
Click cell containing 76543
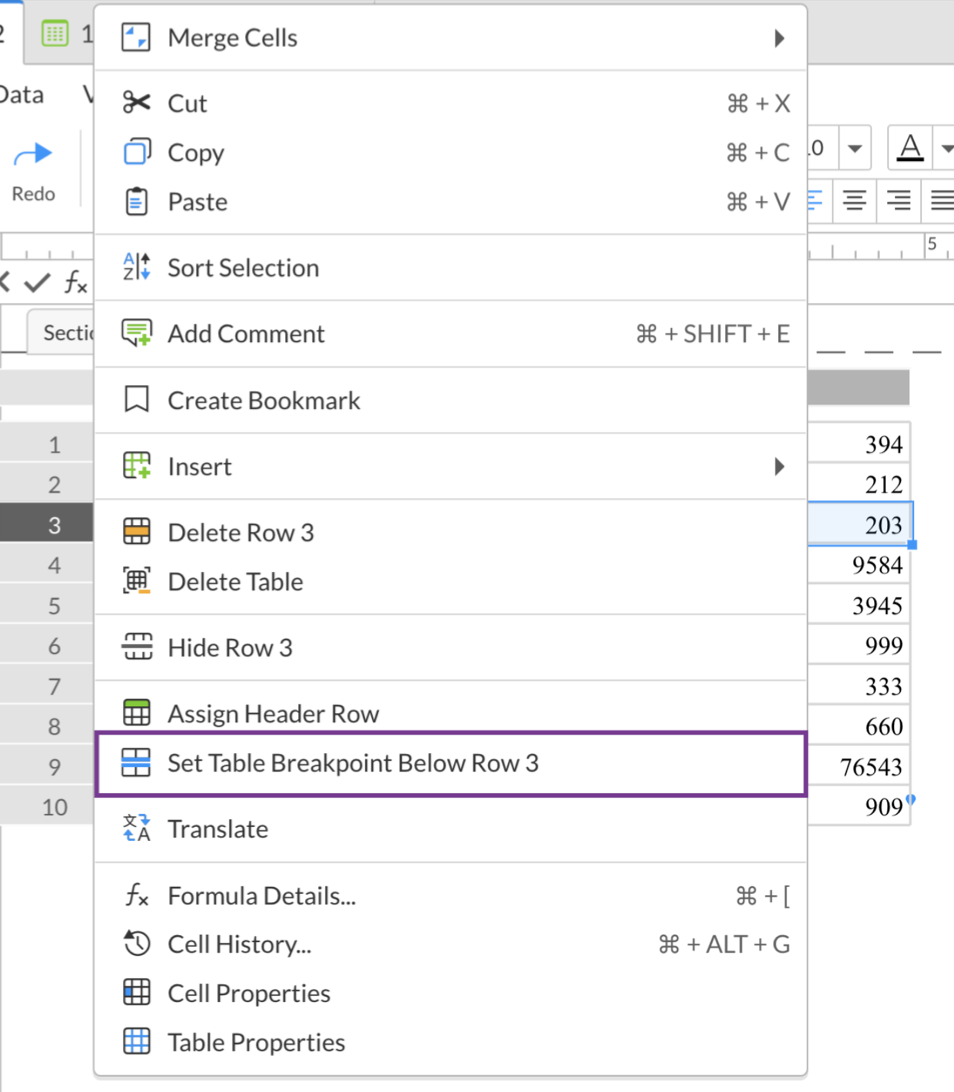[859, 767]
